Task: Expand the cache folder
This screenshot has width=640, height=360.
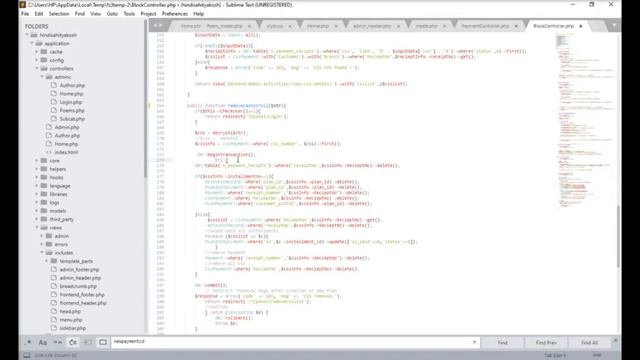Action: pos(37,52)
